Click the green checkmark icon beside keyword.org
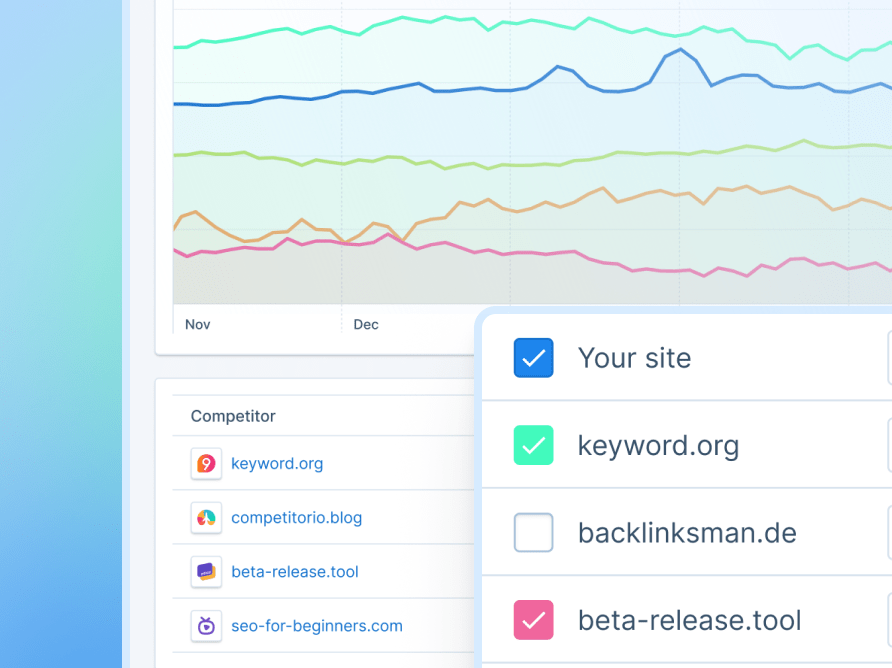This screenshot has width=892, height=668. pos(533,445)
